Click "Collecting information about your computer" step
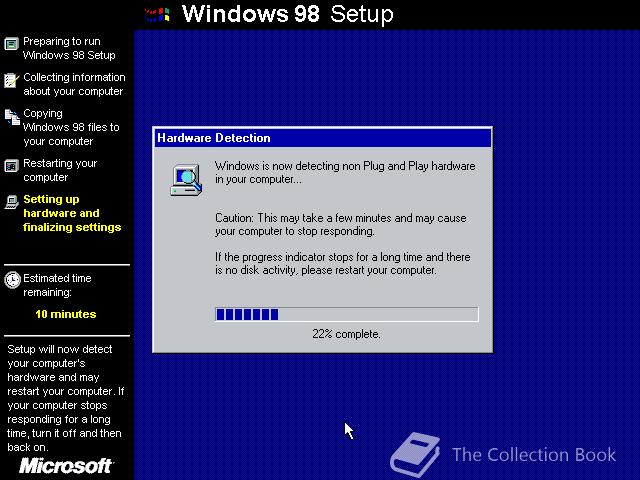This screenshot has width=640, height=480. tap(74, 84)
